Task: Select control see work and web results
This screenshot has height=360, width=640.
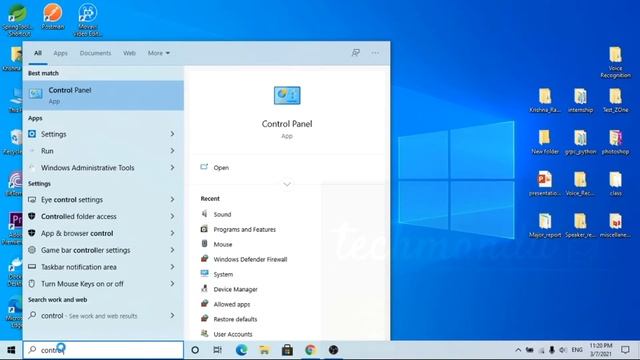Action: 103,316
